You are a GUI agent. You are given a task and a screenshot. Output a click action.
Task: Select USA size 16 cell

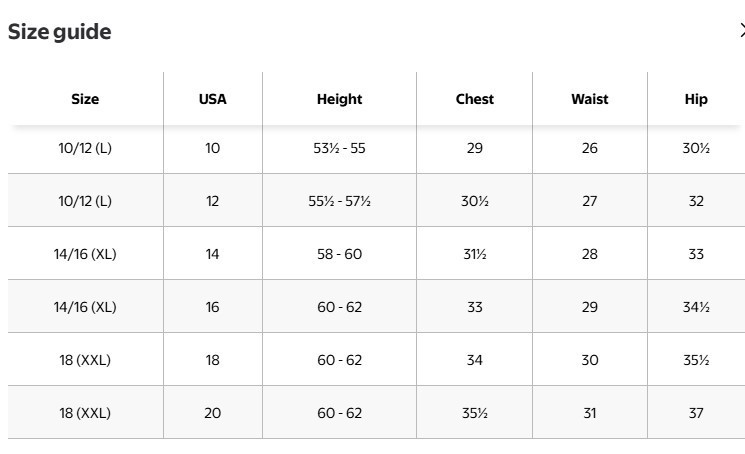[213, 307]
